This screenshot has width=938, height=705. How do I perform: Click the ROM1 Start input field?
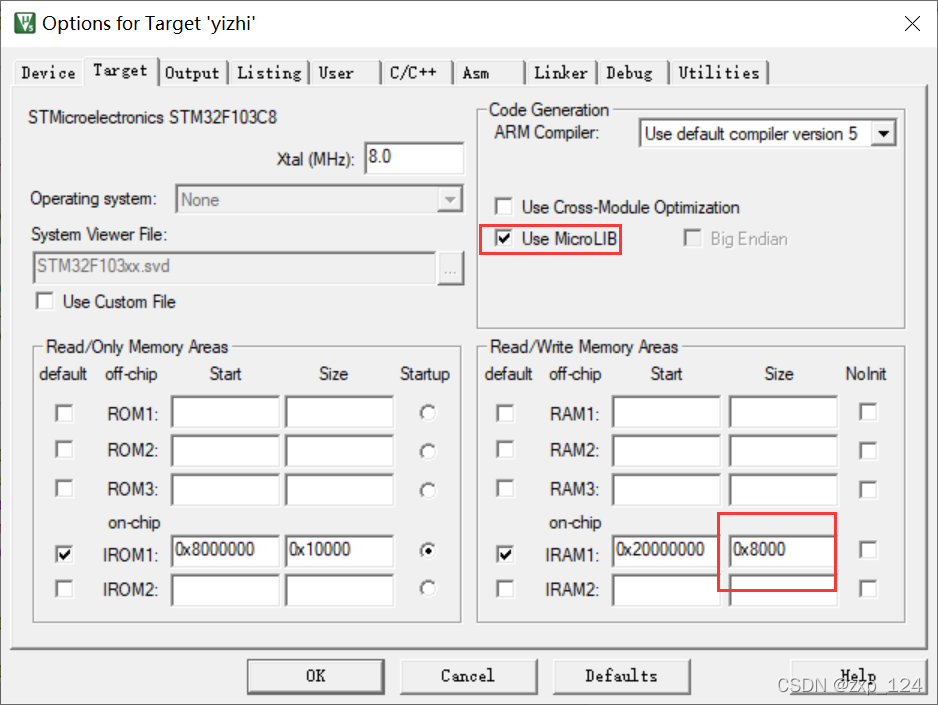[226, 411]
